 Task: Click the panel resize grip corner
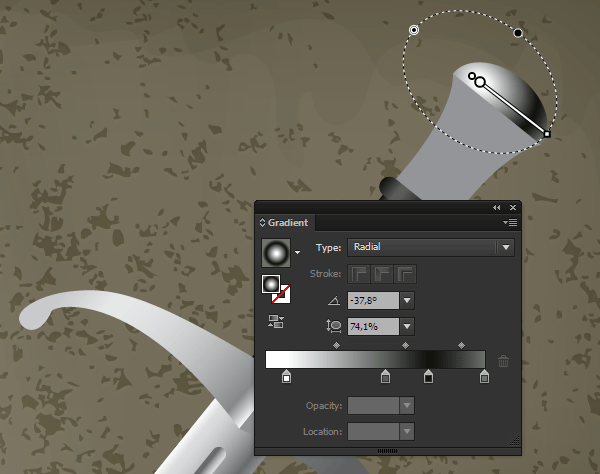point(515,441)
